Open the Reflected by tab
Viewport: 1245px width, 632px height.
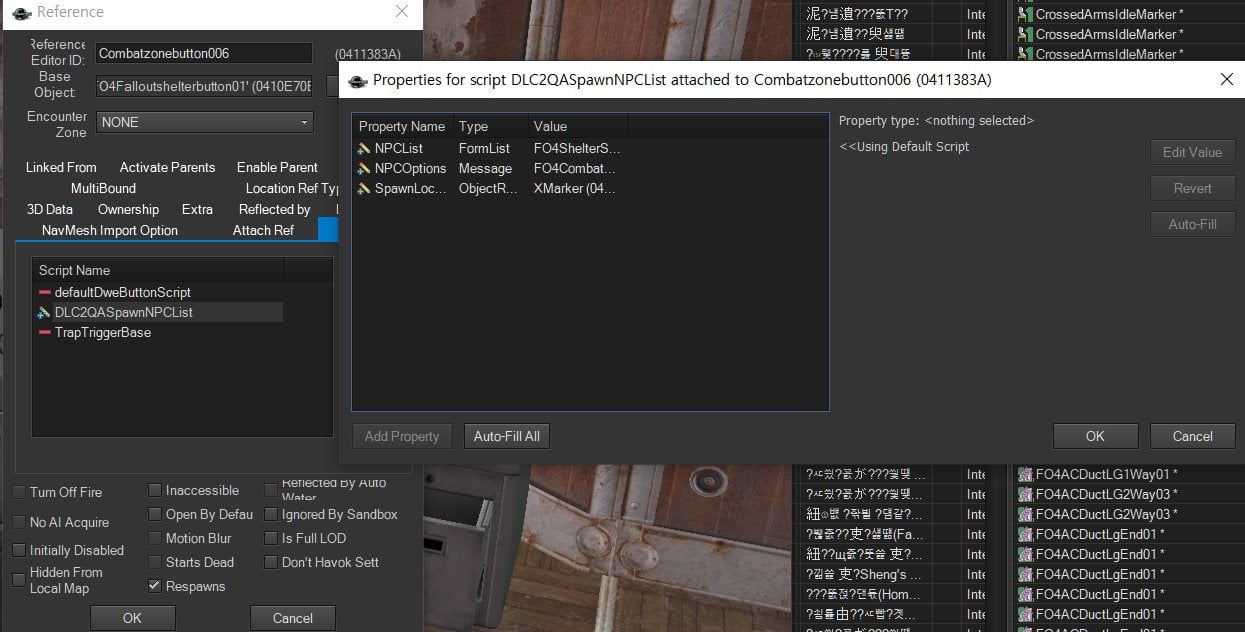(x=274, y=209)
